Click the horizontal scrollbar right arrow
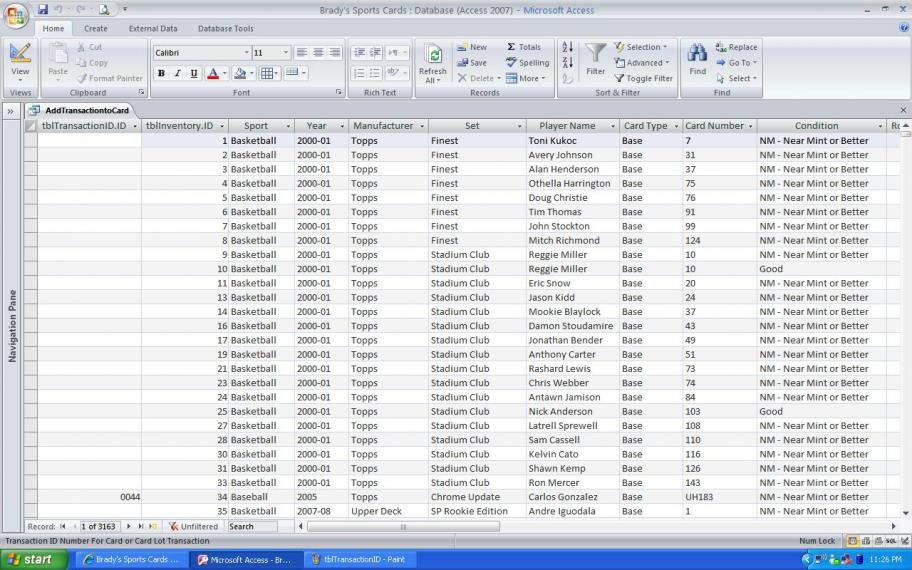Screen dimensions: 912x570 point(893,527)
